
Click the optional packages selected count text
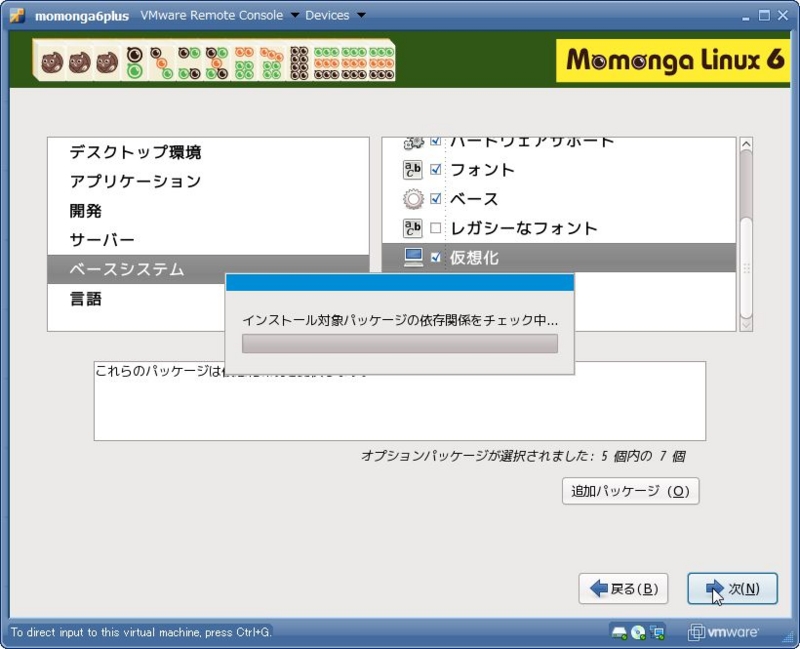tap(522, 456)
